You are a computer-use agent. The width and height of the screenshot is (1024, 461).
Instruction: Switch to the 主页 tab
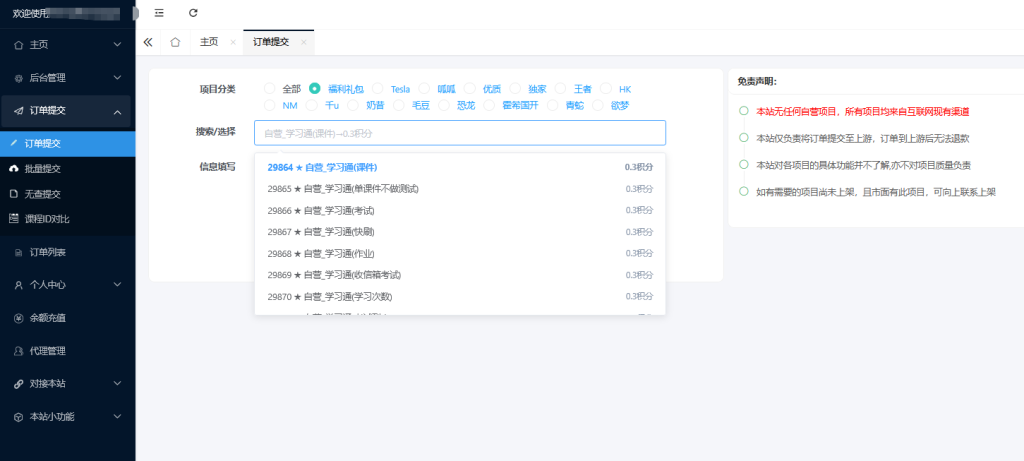[x=209, y=42]
